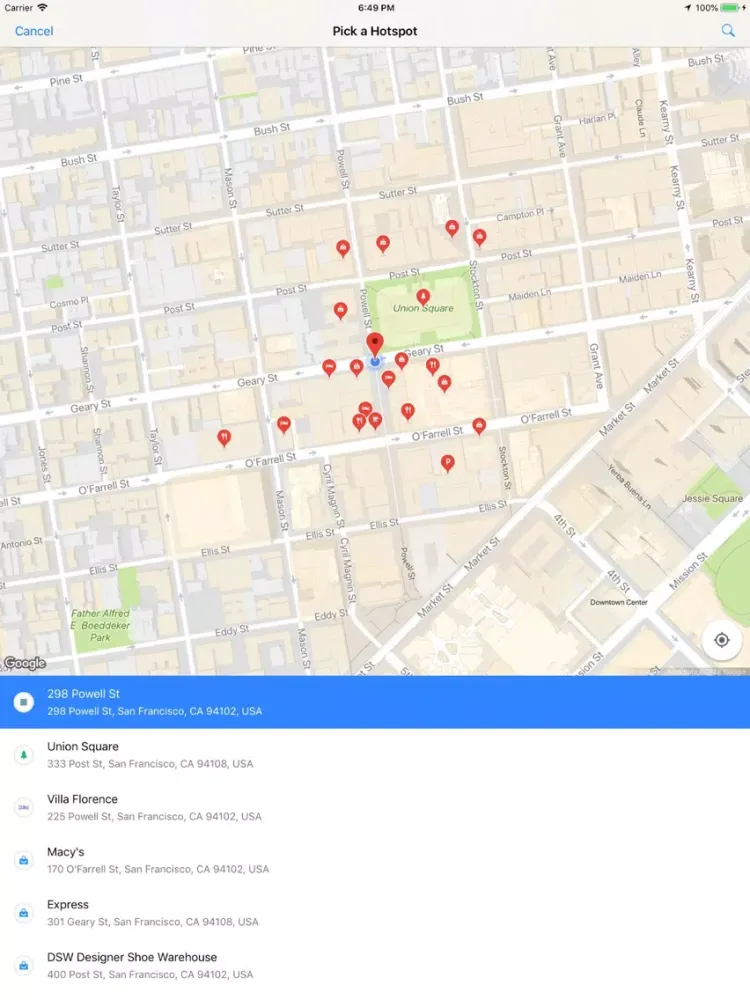This screenshot has height=1000, width=750.
Task: Pick DSW Designer Shoe Warehouse from the list
Action: (x=375, y=966)
